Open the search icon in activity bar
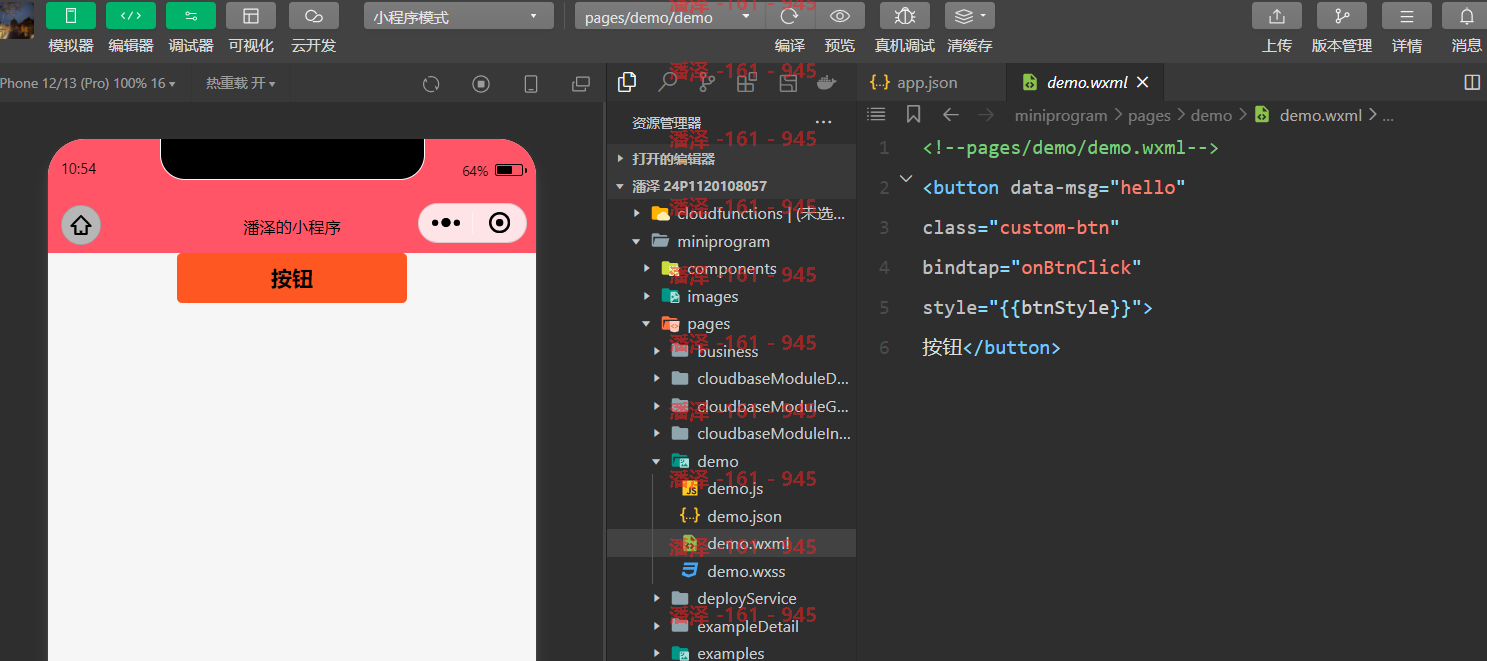 (667, 82)
